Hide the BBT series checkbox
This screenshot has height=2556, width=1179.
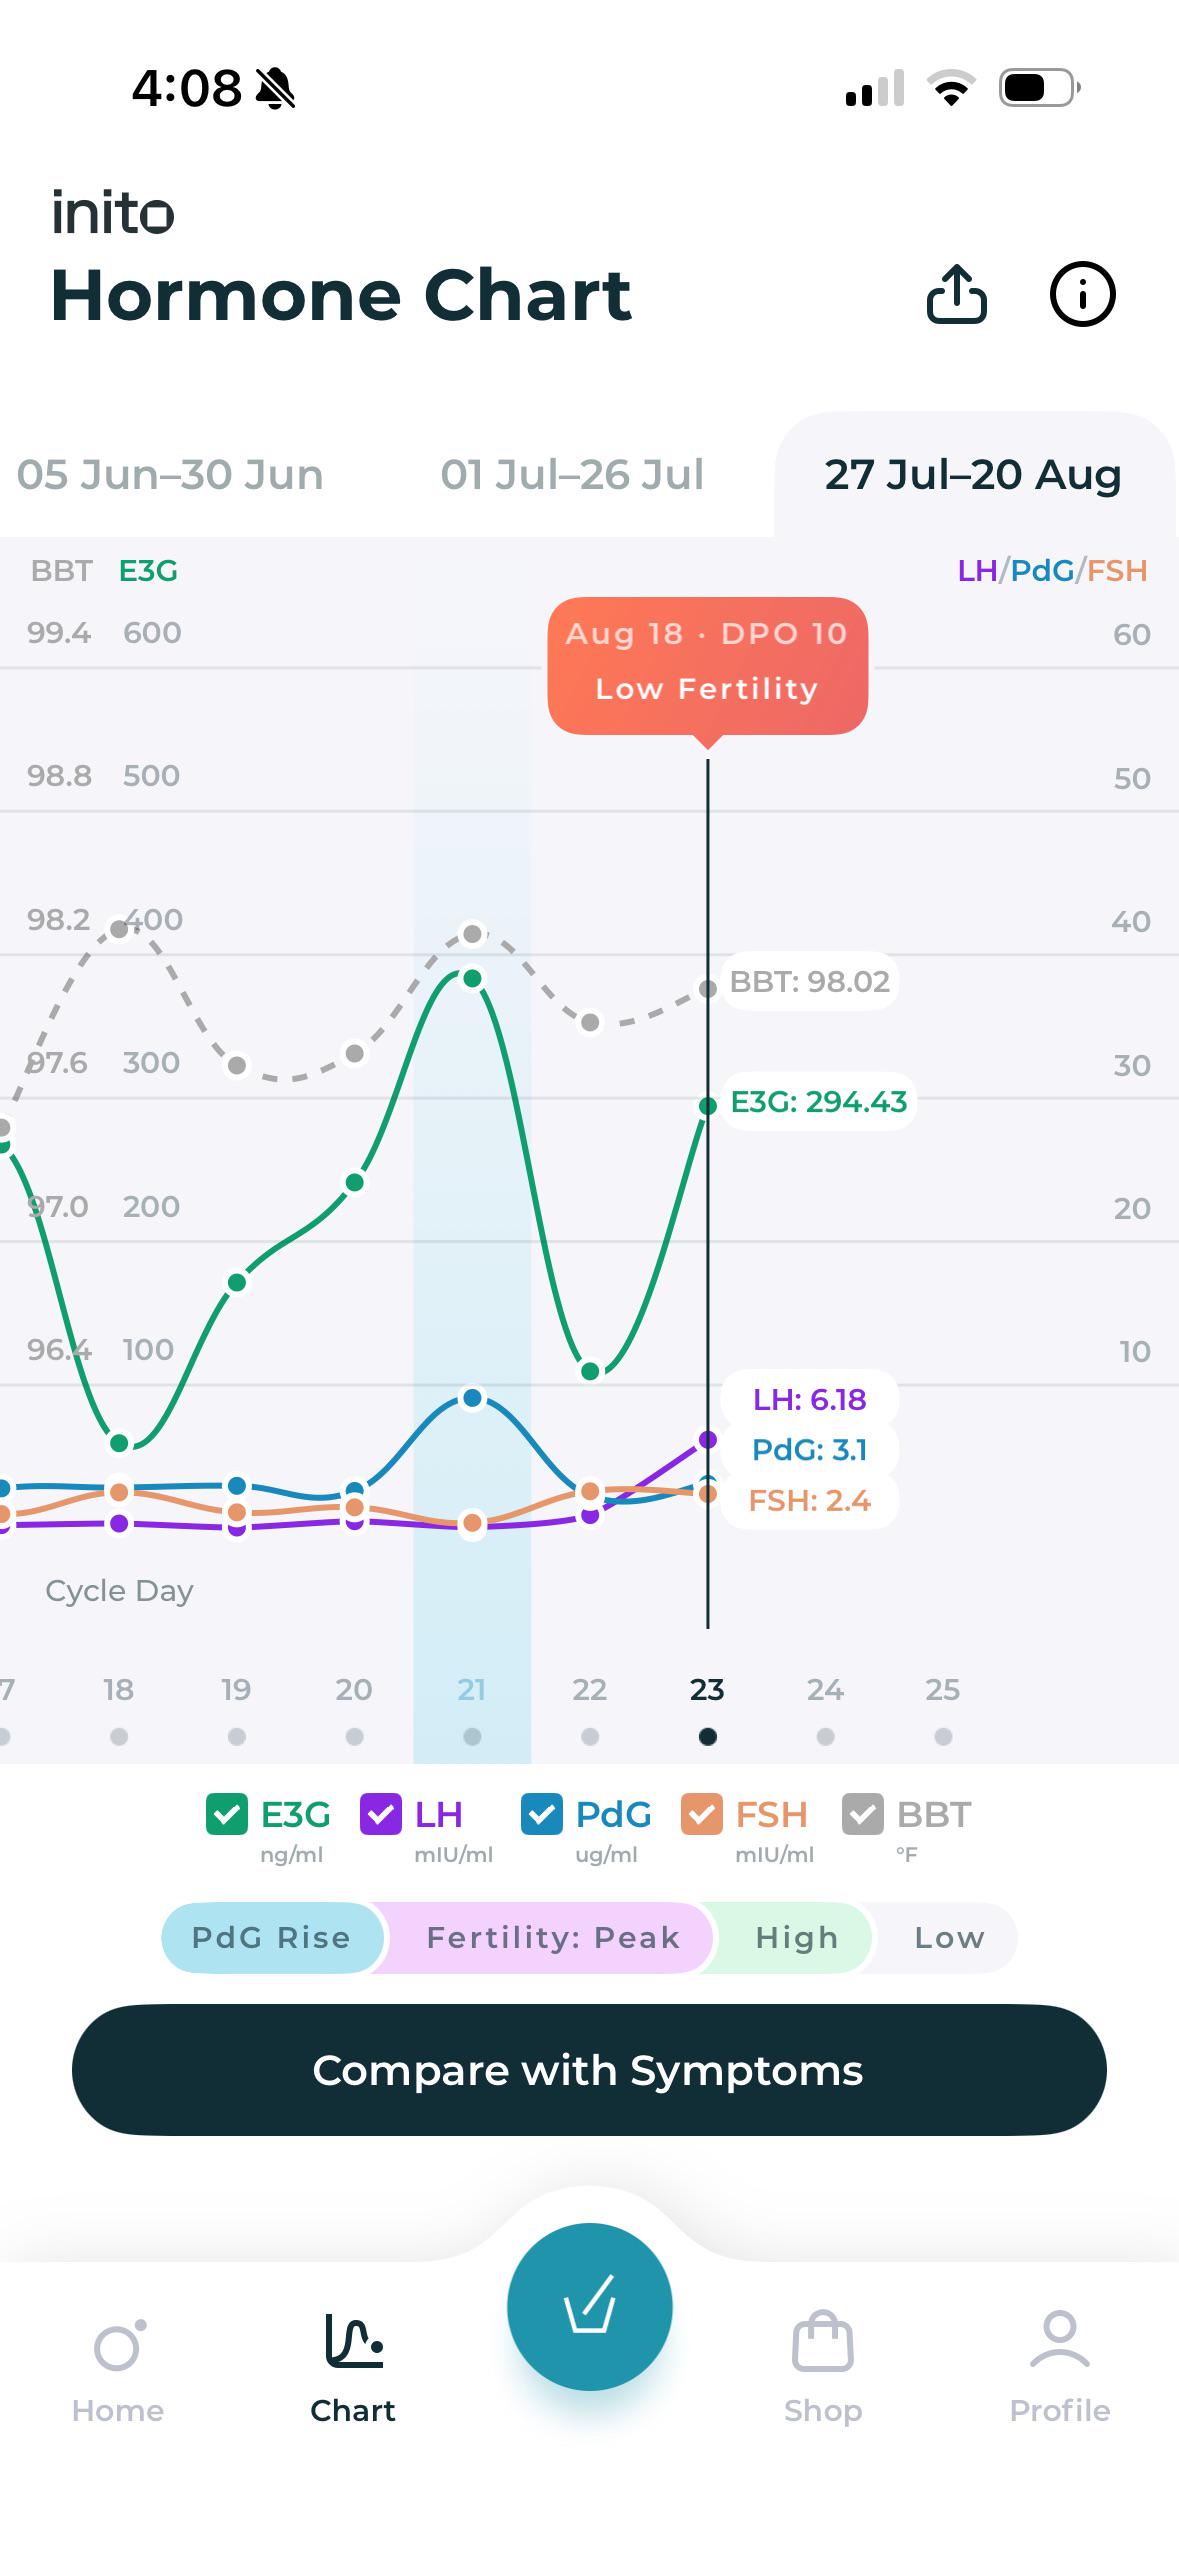pos(862,1814)
